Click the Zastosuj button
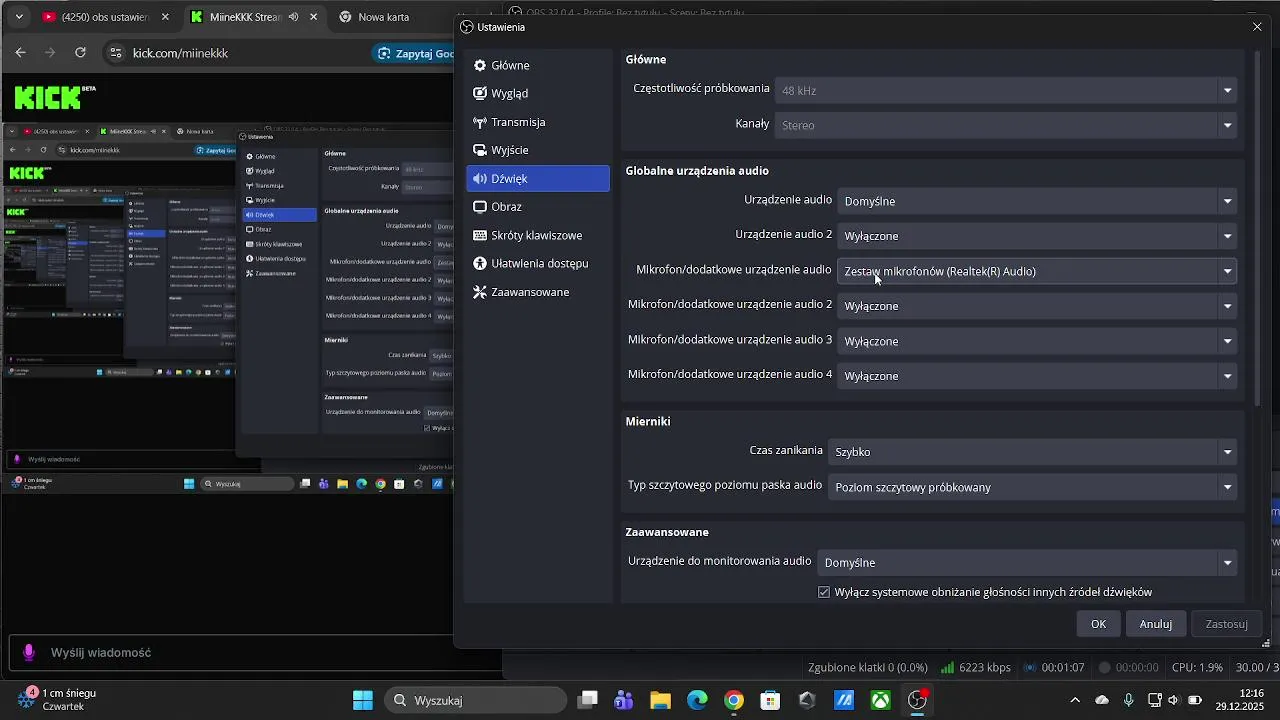This screenshot has height=720, width=1280. (x=1226, y=624)
